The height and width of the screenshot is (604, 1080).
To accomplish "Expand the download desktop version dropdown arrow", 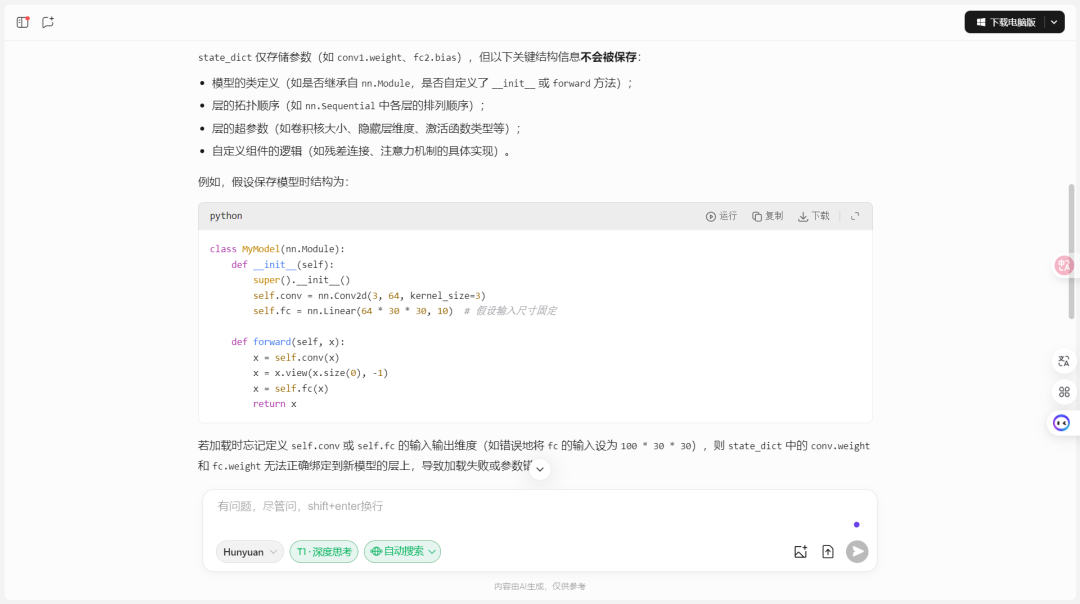I will point(1051,22).
